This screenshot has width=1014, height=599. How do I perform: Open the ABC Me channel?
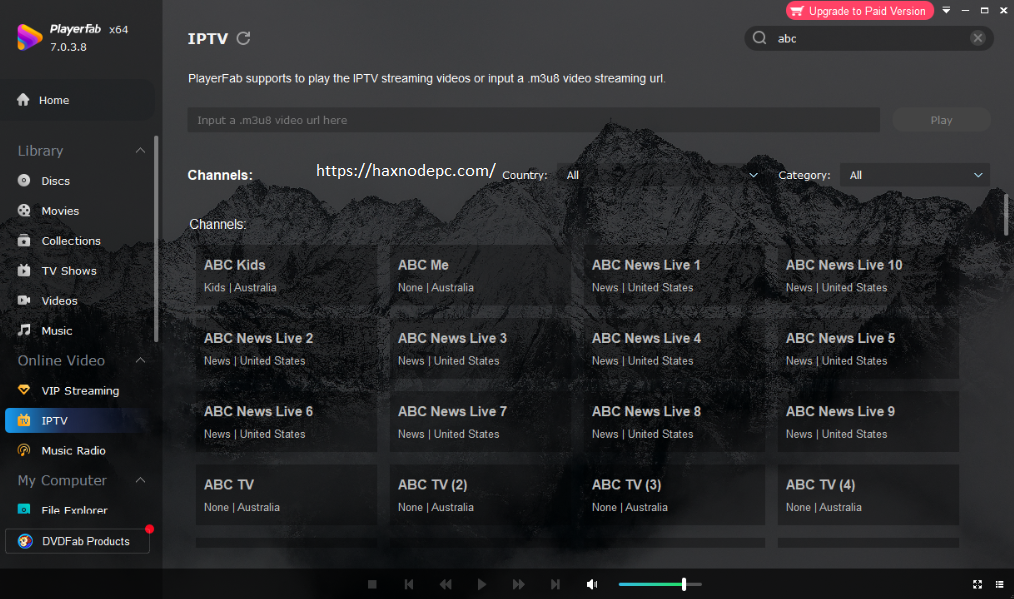[x=480, y=275]
